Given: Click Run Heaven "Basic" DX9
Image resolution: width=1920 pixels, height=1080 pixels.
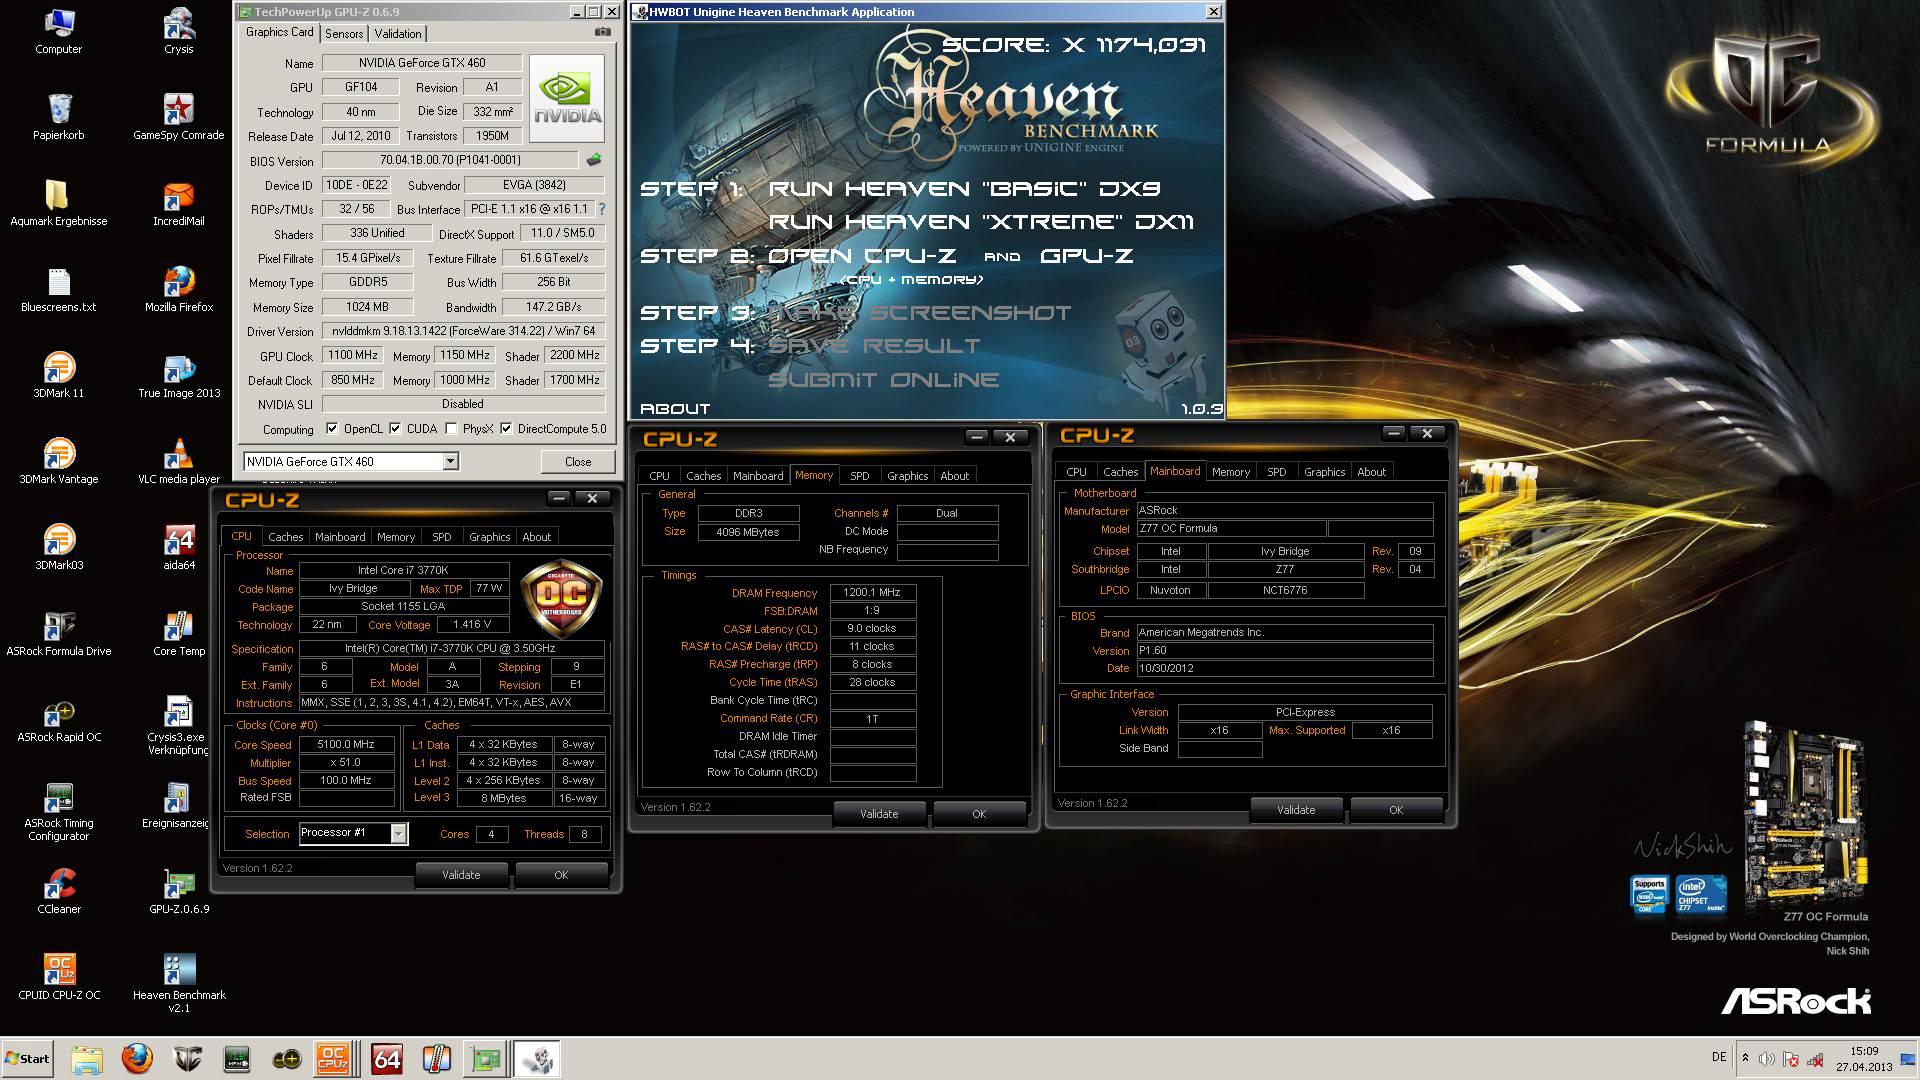Looking at the screenshot, I should 964,188.
